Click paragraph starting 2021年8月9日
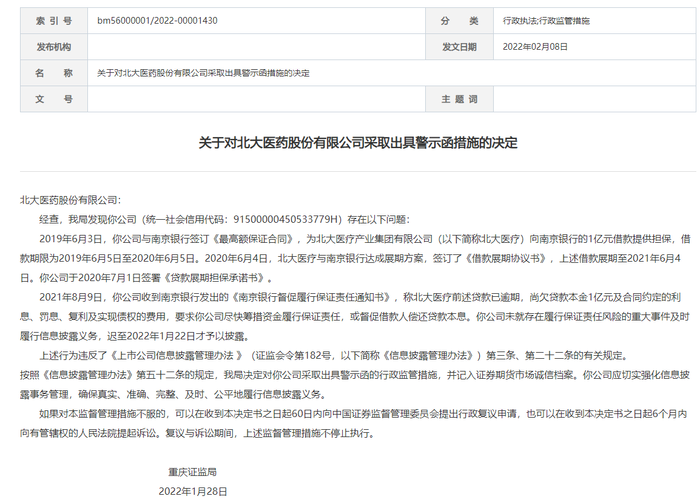The height and width of the screenshot is (499, 700). coord(355,316)
